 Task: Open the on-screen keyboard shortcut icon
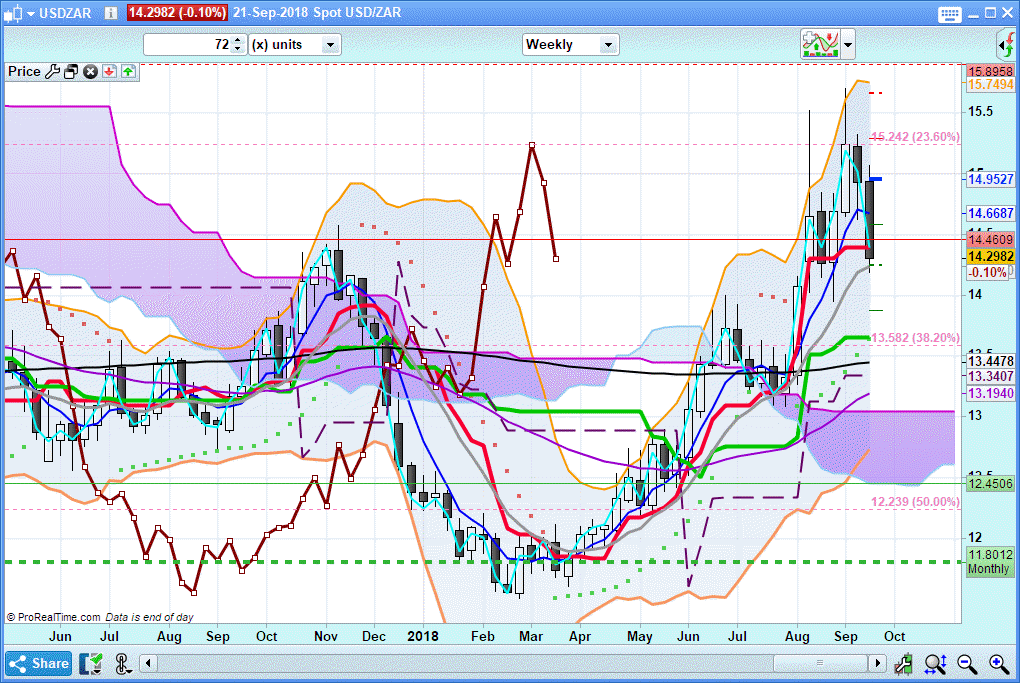(x=949, y=14)
